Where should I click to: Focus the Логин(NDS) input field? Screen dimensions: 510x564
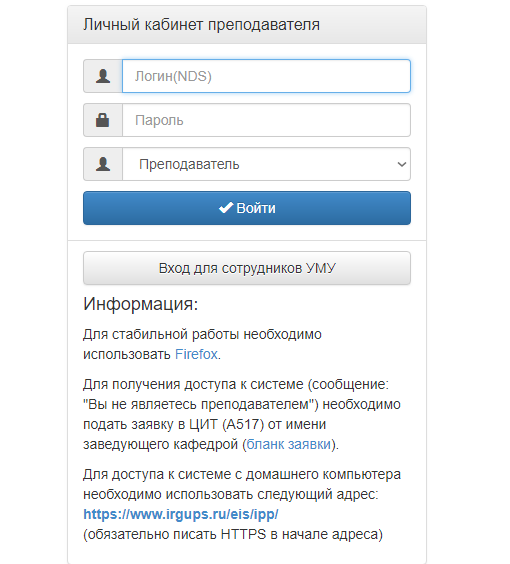(266, 76)
